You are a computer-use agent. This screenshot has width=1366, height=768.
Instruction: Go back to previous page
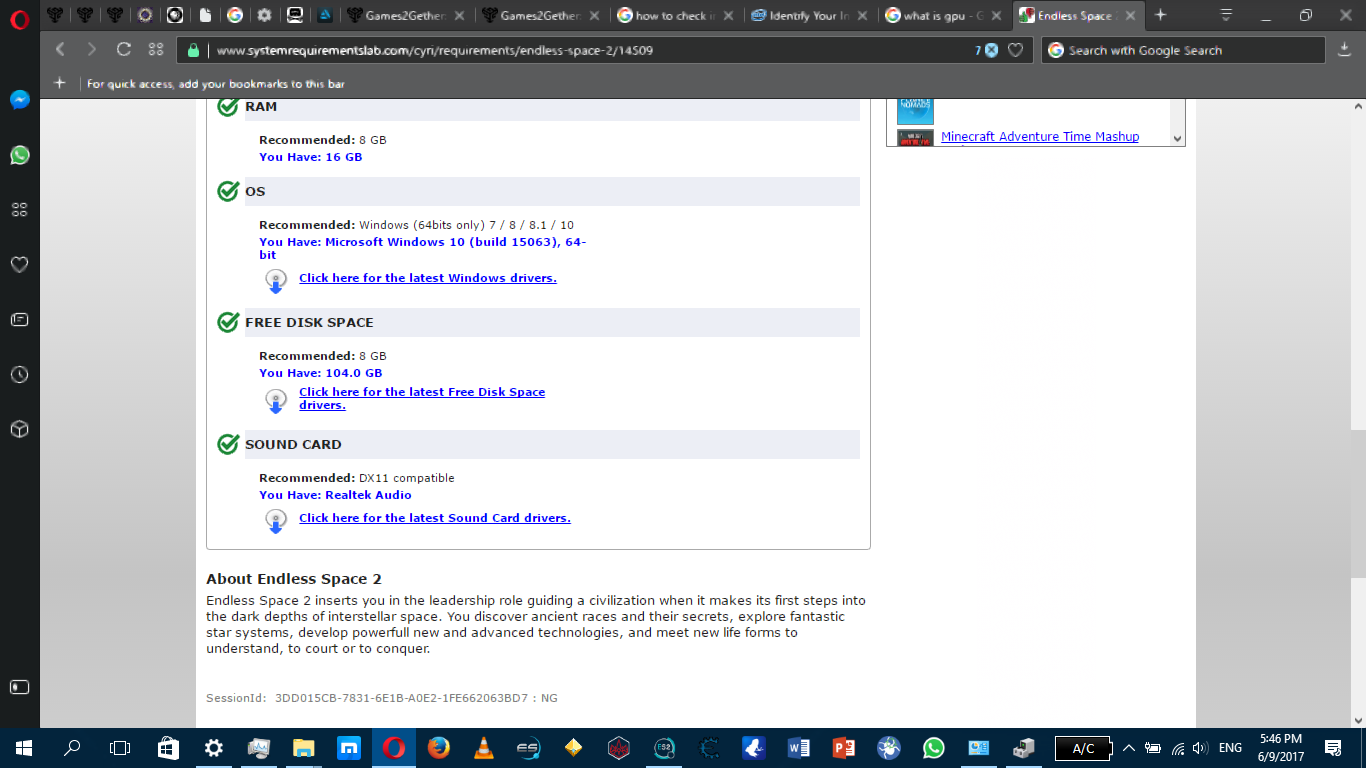pos(60,50)
